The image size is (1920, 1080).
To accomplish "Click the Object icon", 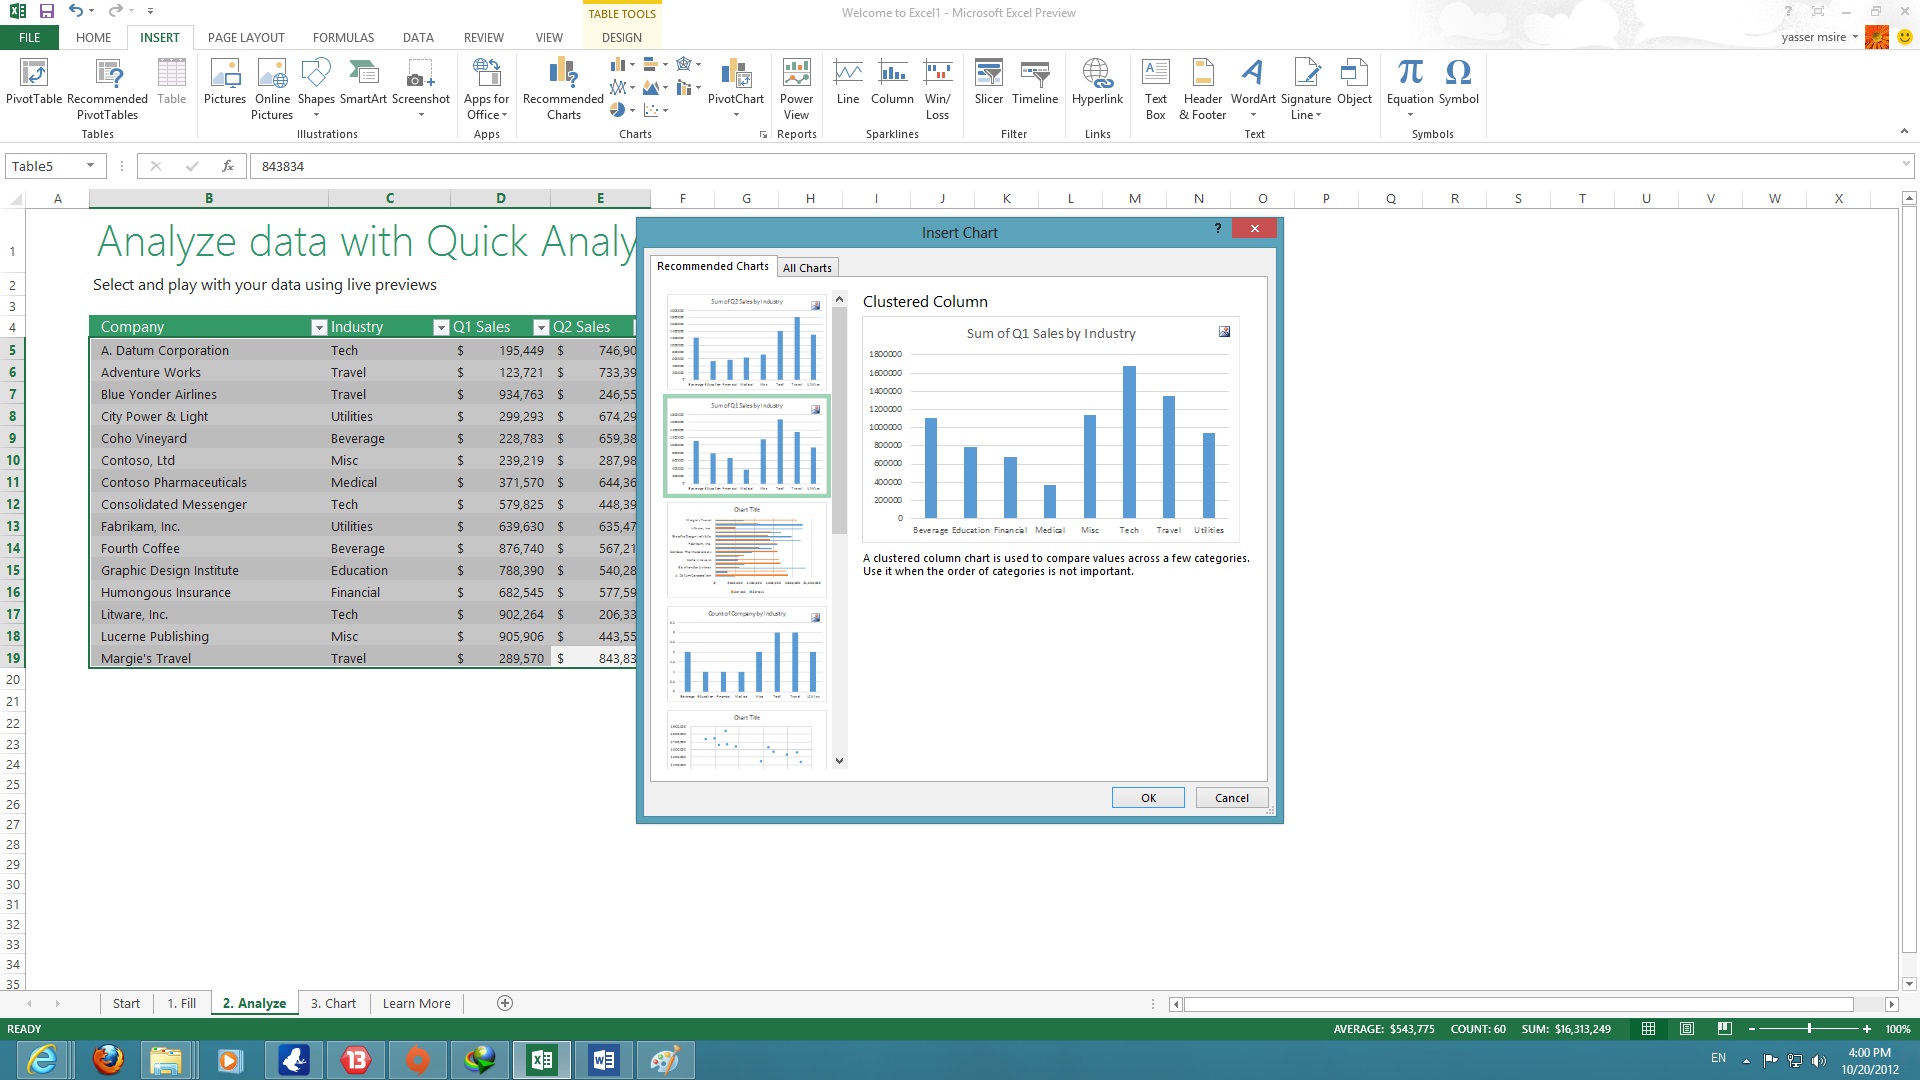I will click(1355, 82).
